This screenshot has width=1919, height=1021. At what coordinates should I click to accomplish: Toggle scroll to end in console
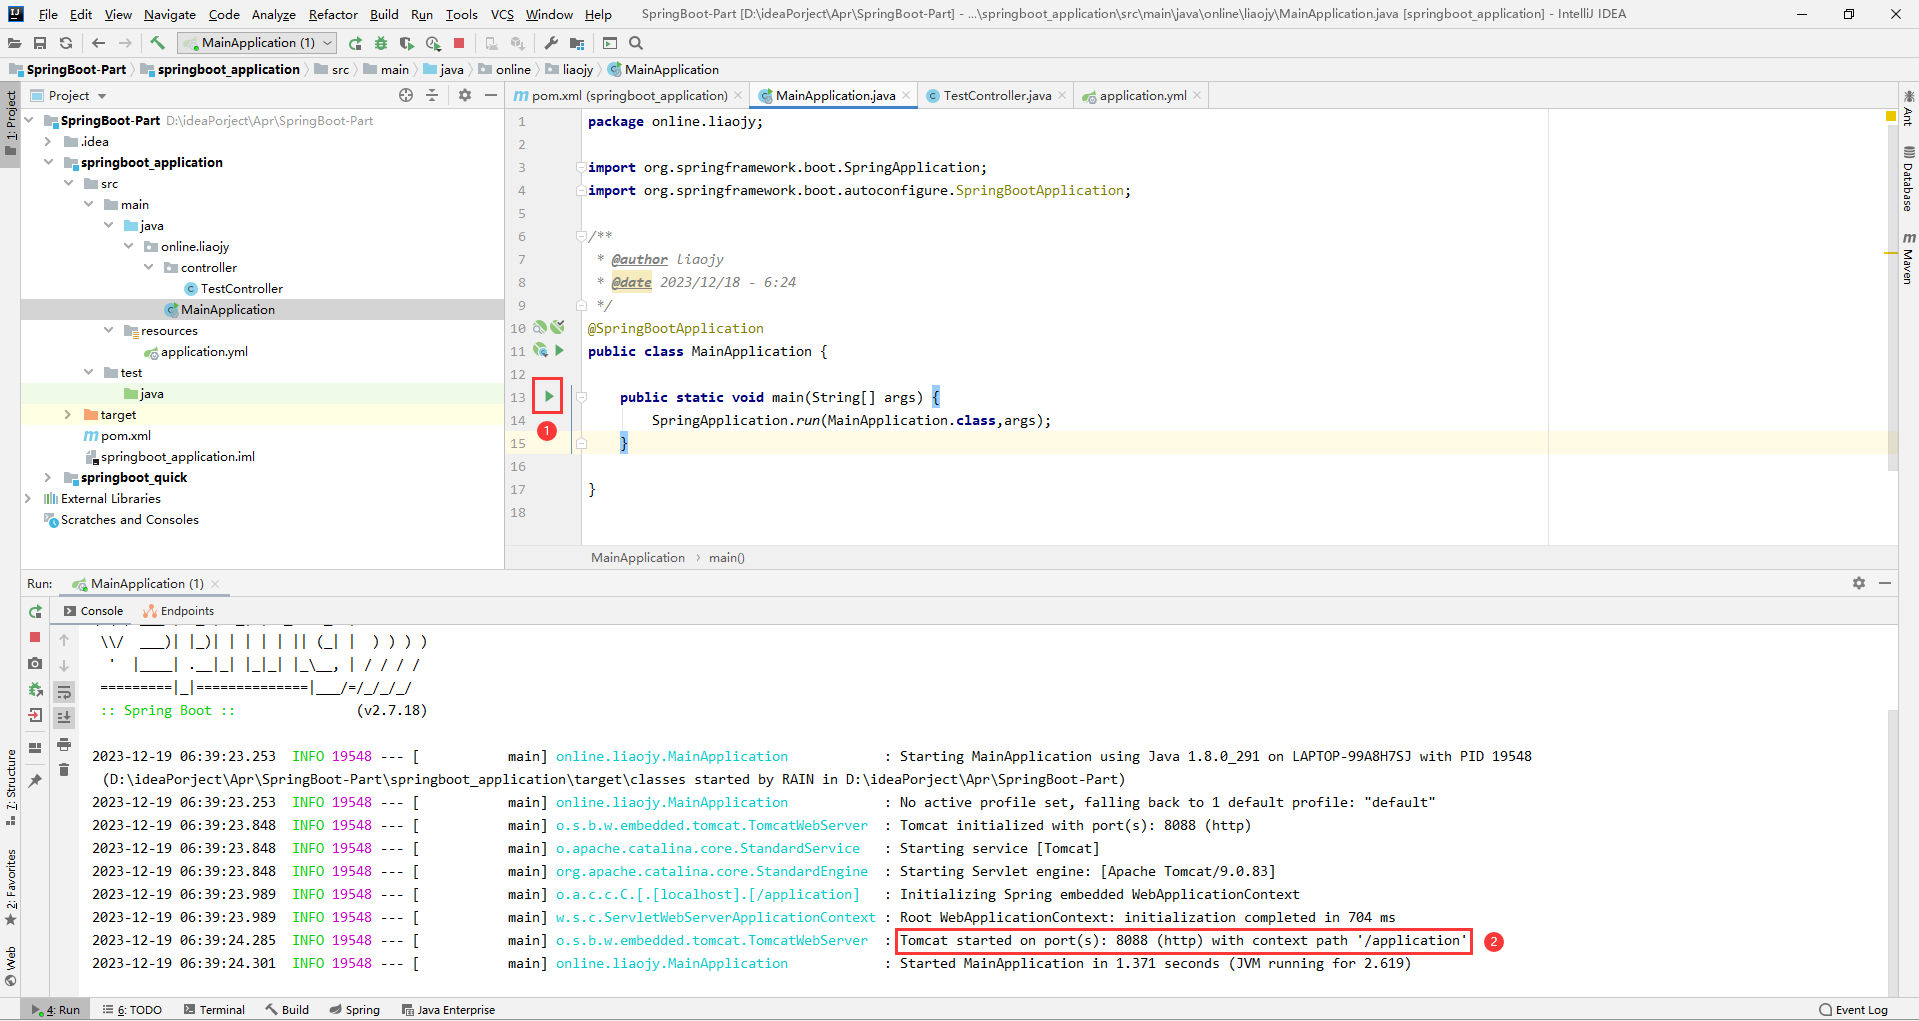coord(64,717)
